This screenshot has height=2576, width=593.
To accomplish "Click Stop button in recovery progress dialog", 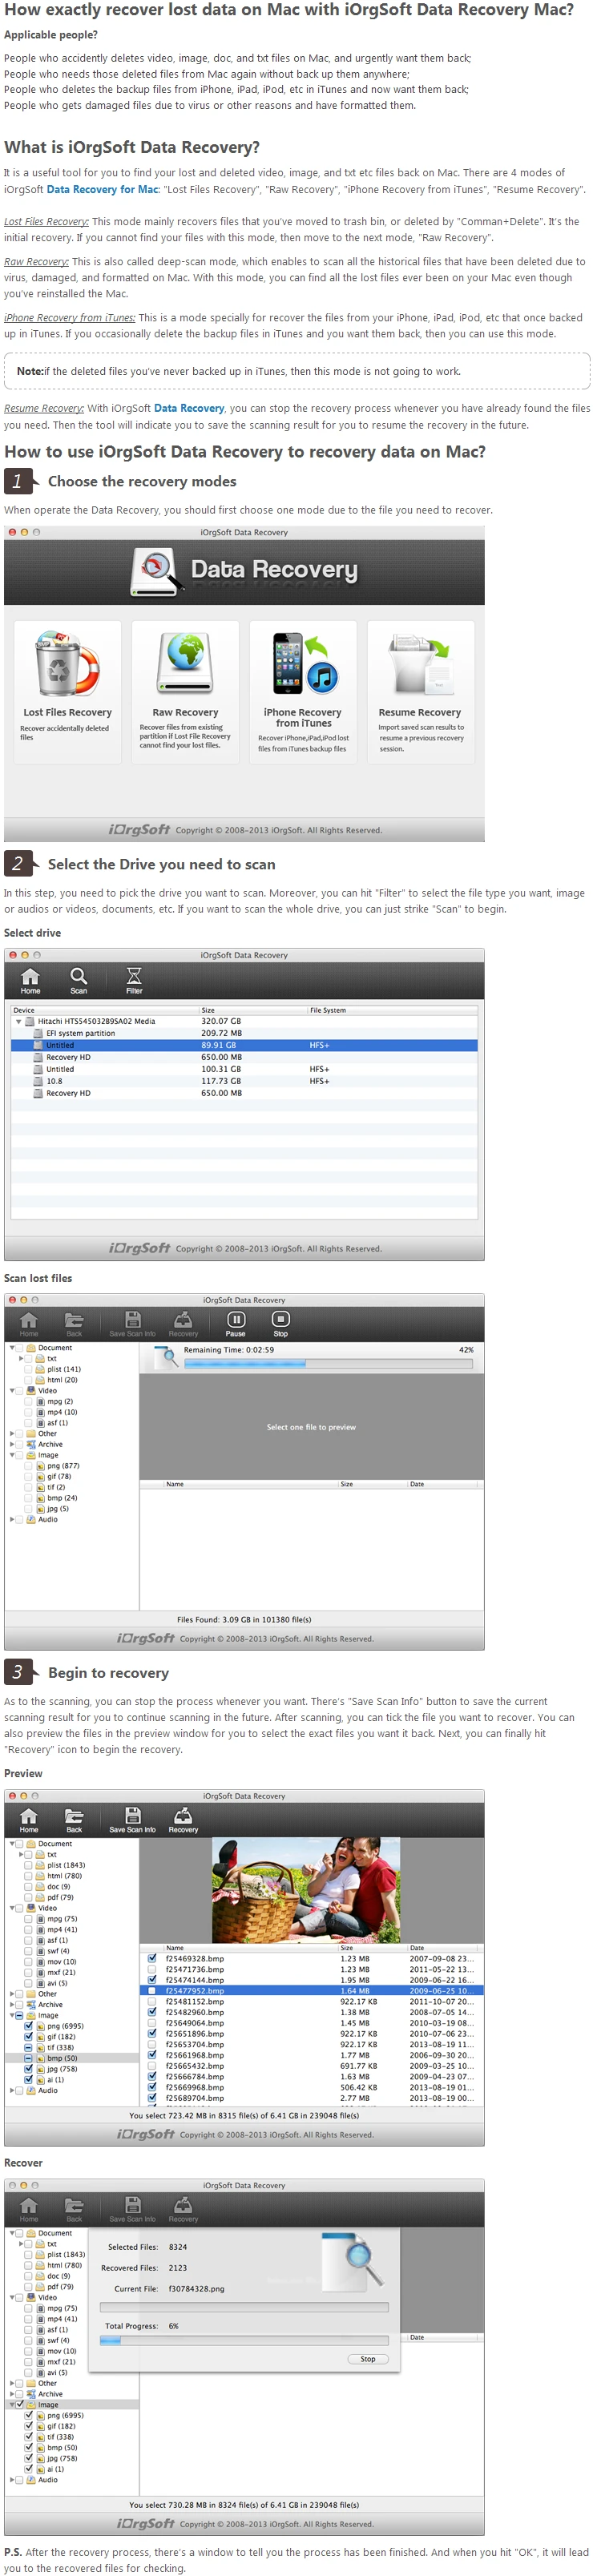I will (367, 2359).
